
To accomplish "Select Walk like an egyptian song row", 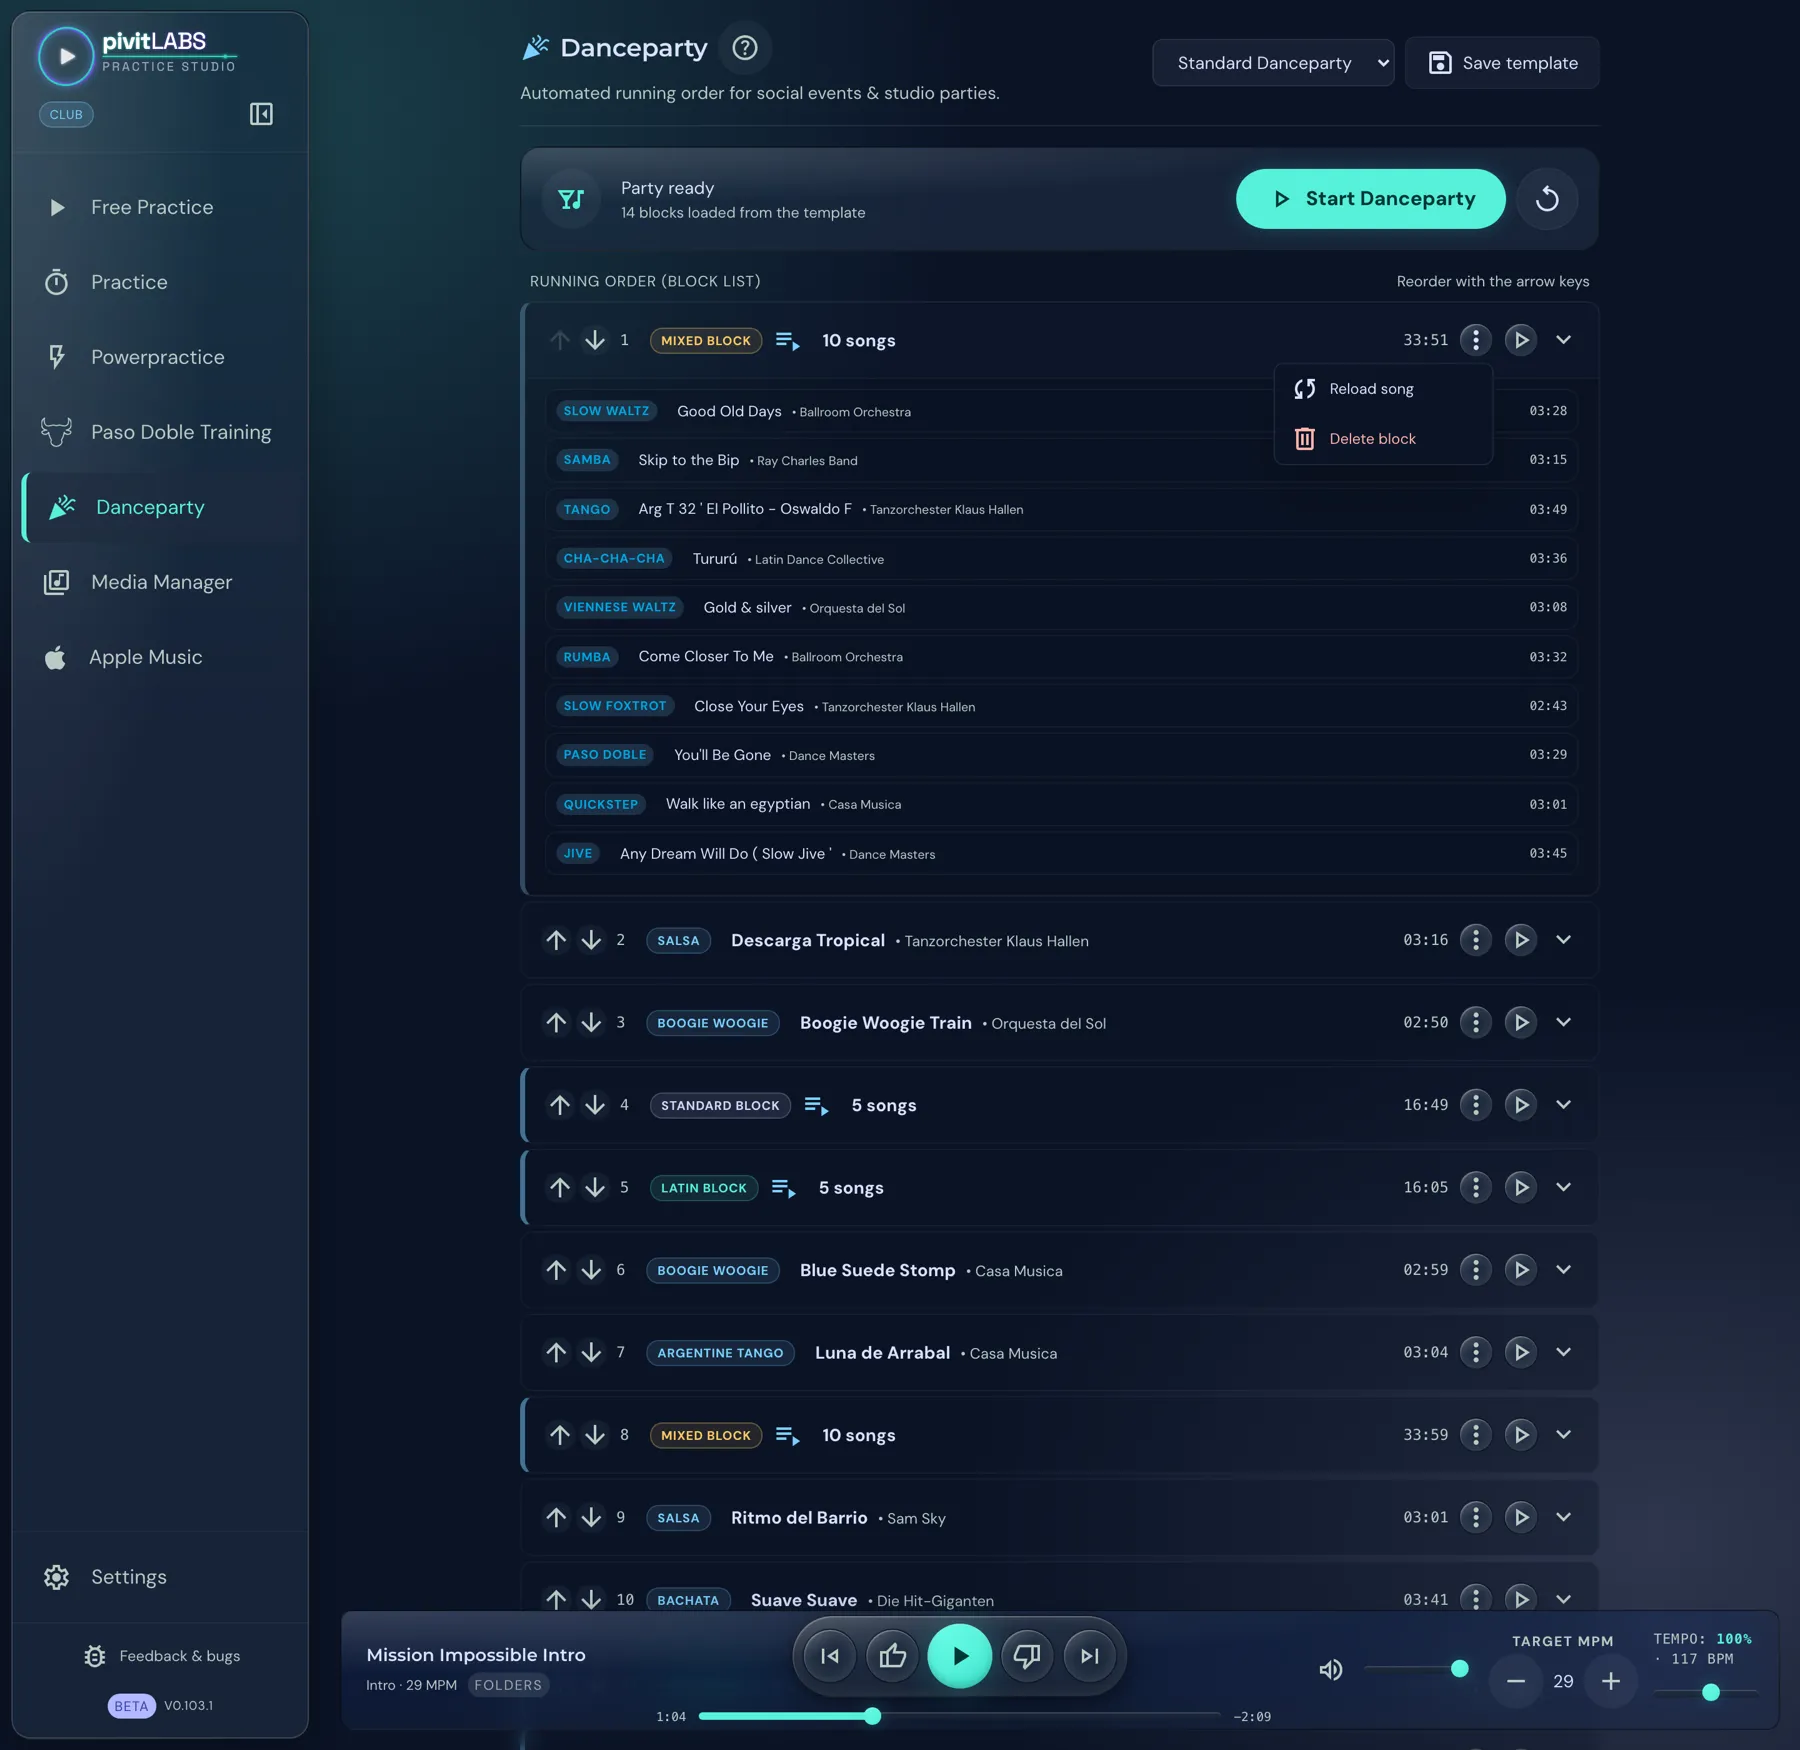I will (1061, 804).
